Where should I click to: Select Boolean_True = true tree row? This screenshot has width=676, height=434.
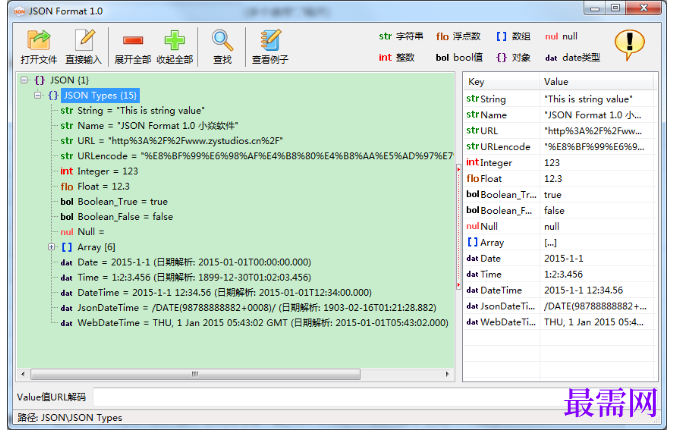tap(114, 202)
